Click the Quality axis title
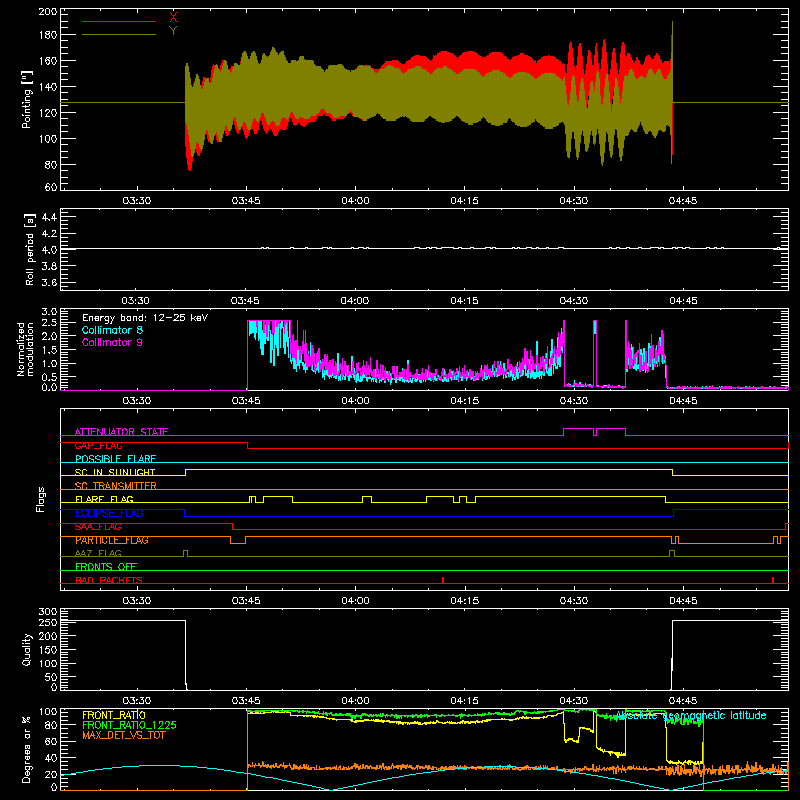The image size is (800, 800). click(x=27, y=649)
